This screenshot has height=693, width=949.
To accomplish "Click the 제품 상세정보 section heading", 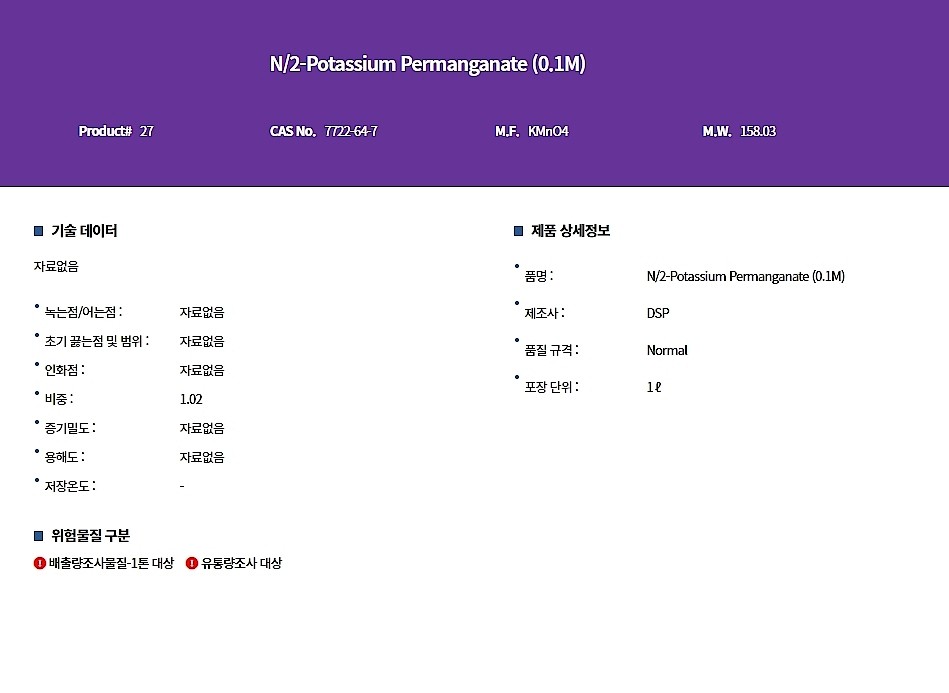I will pyautogui.click(x=571, y=231).
